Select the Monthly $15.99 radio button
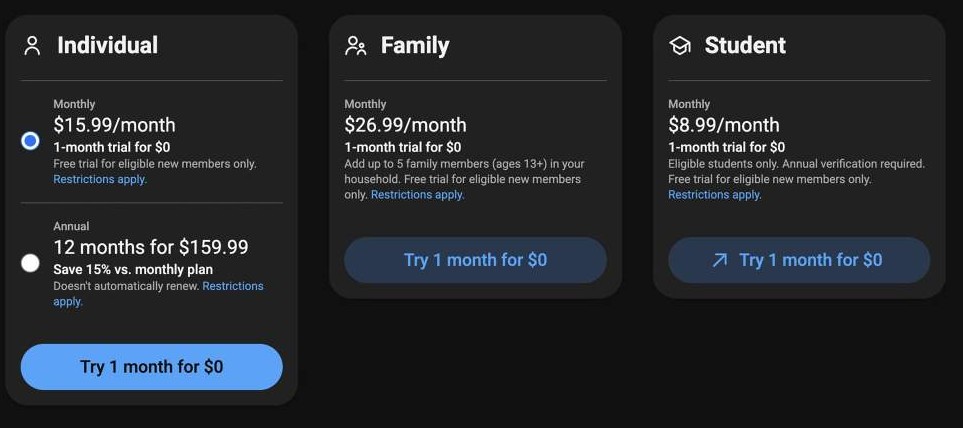The image size is (963, 428). pos(30,141)
